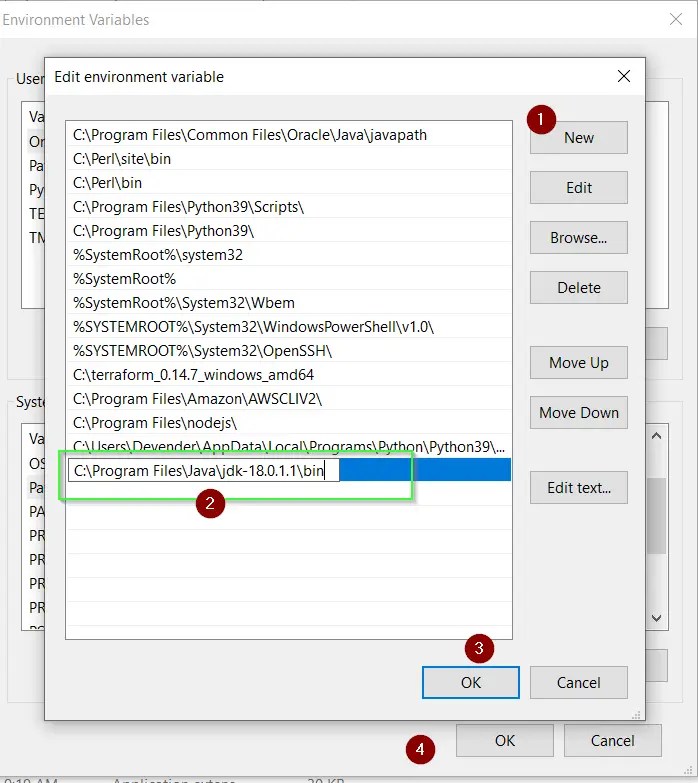Click the New button
The image size is (698, 783).
pyautogui.click(x=578, y=137)
